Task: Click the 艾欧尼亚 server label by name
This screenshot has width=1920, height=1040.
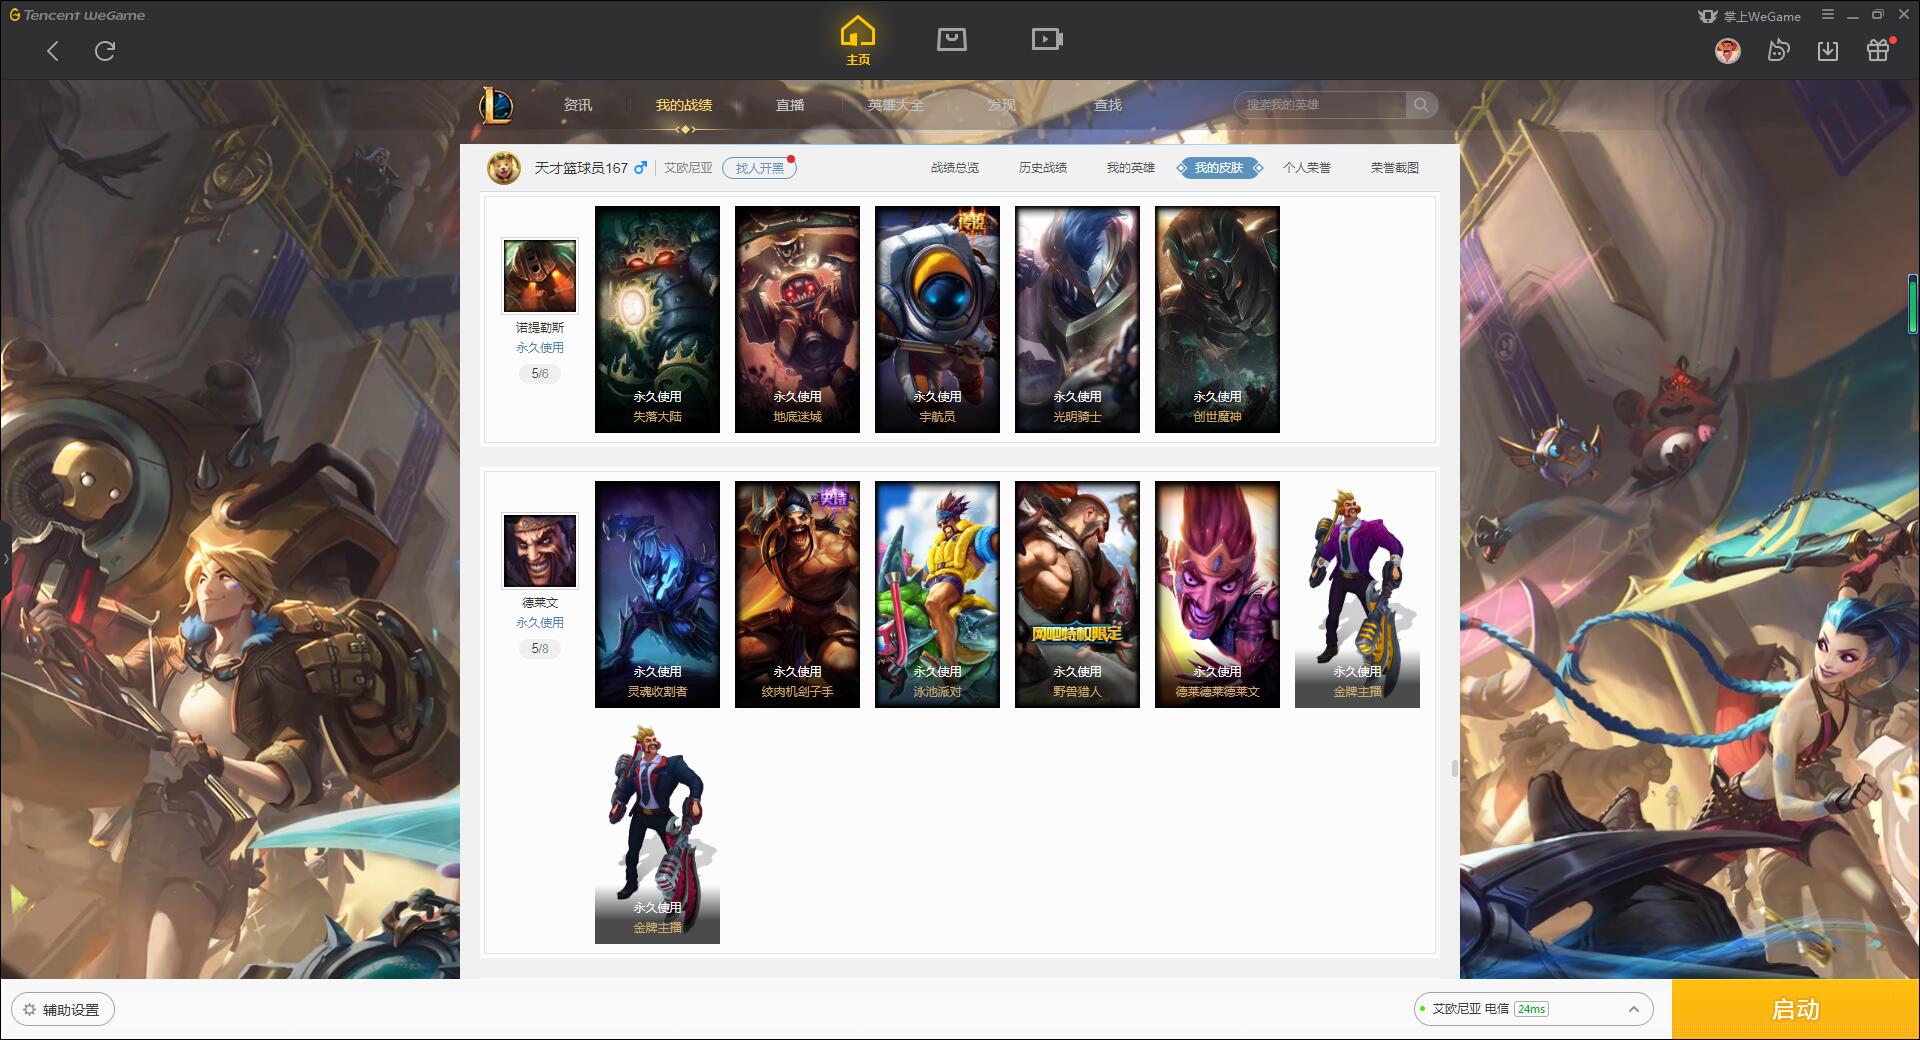Action: click(688, 168)
